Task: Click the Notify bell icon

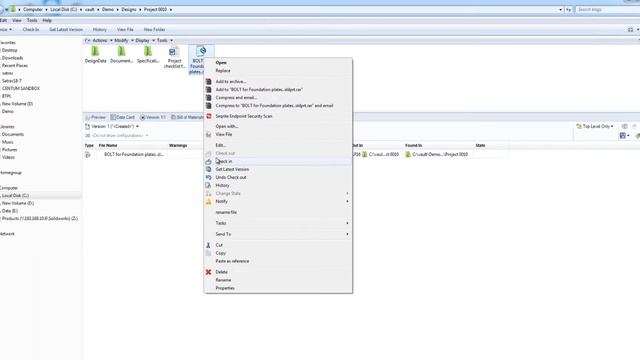Action: pyautogui.click(x=209, y=202)
